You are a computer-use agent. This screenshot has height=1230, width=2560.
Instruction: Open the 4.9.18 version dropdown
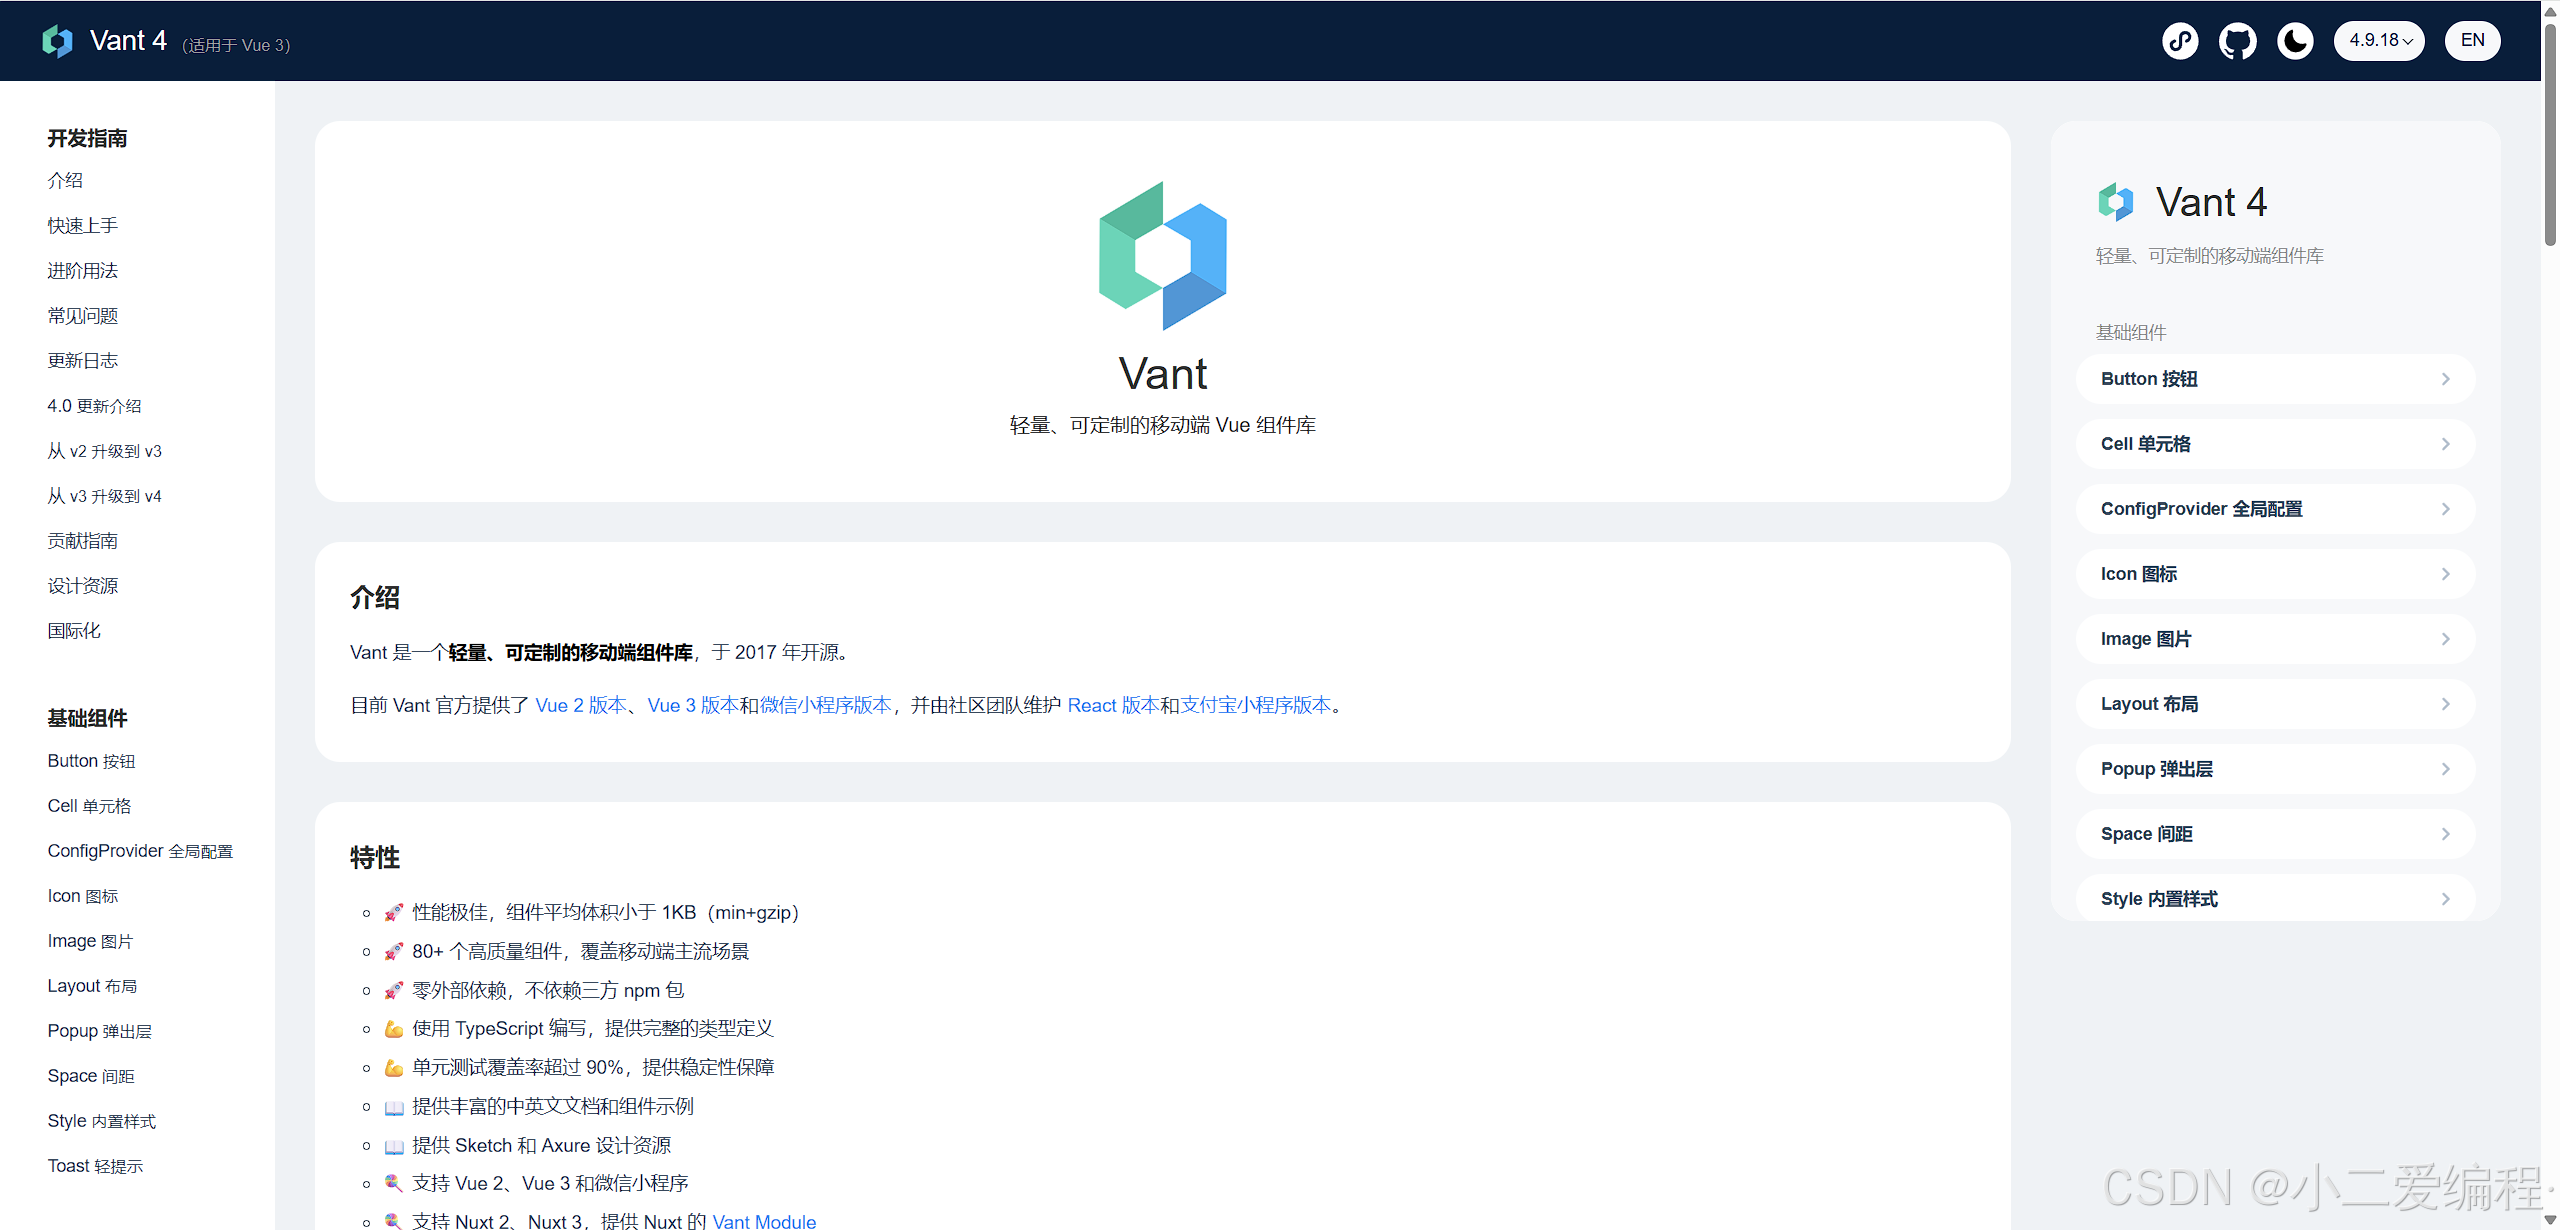pyautogui.click(x=2379, y=41)
